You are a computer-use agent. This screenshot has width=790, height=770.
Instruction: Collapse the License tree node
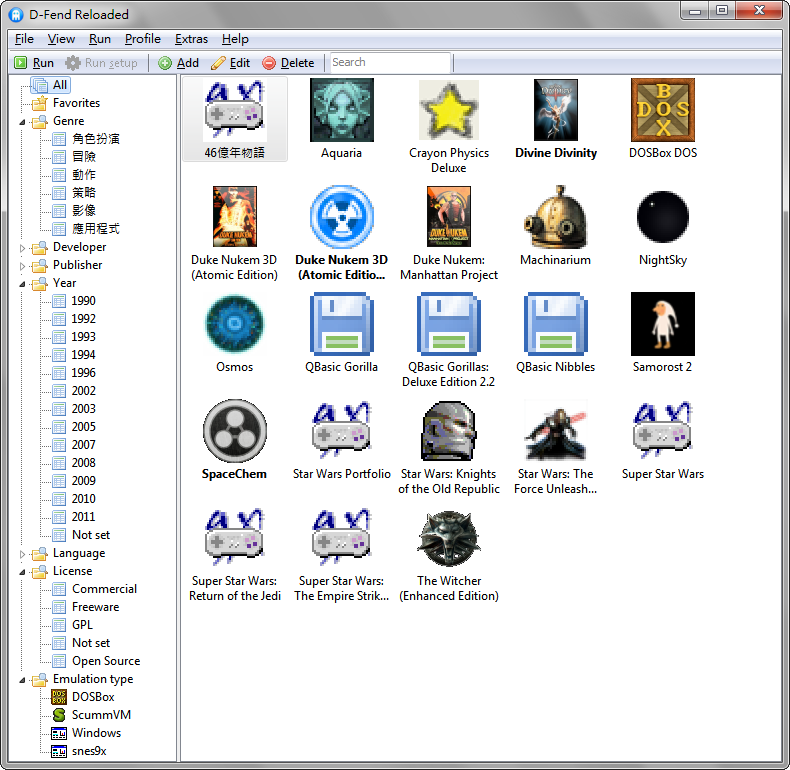pos(22,572)
